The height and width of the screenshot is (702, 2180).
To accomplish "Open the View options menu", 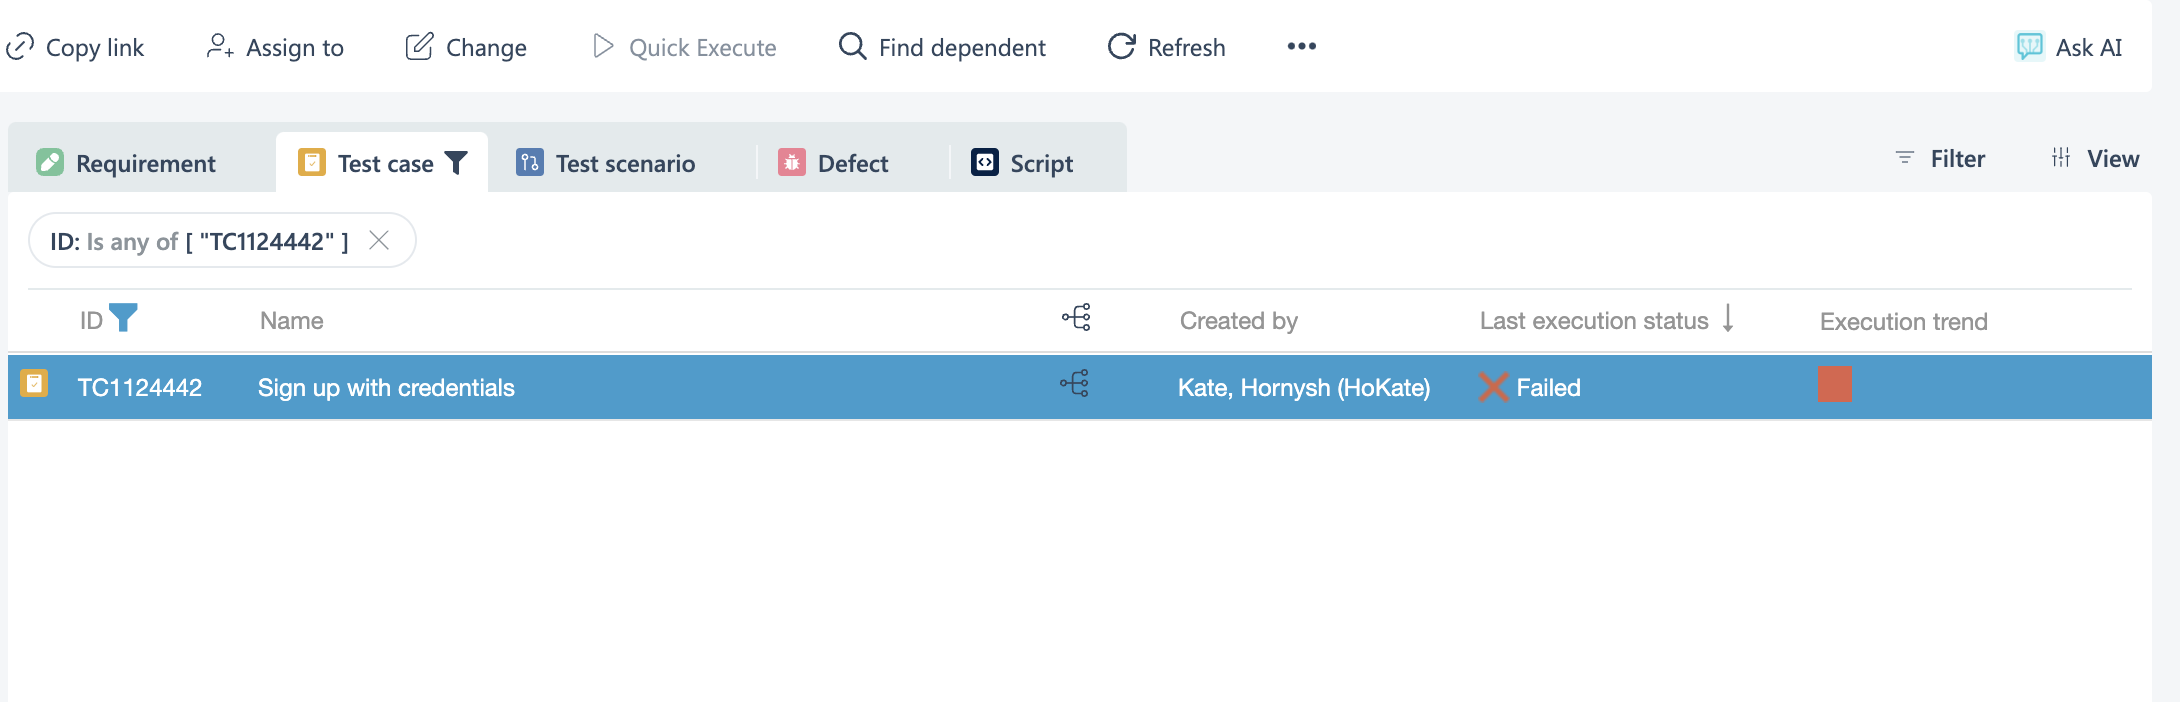I will click(x=2095, y=158).
